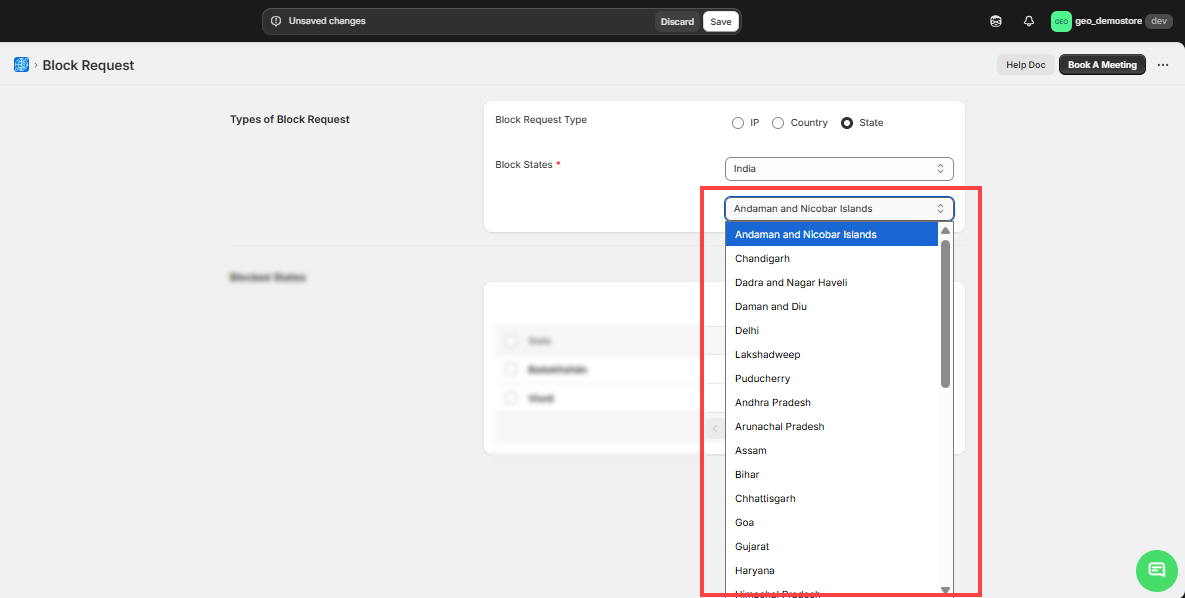This screenshot has width=1185, height=598.
Task: Open the notifications bell
Action: pyautogui.click(x=1028, y=21)
